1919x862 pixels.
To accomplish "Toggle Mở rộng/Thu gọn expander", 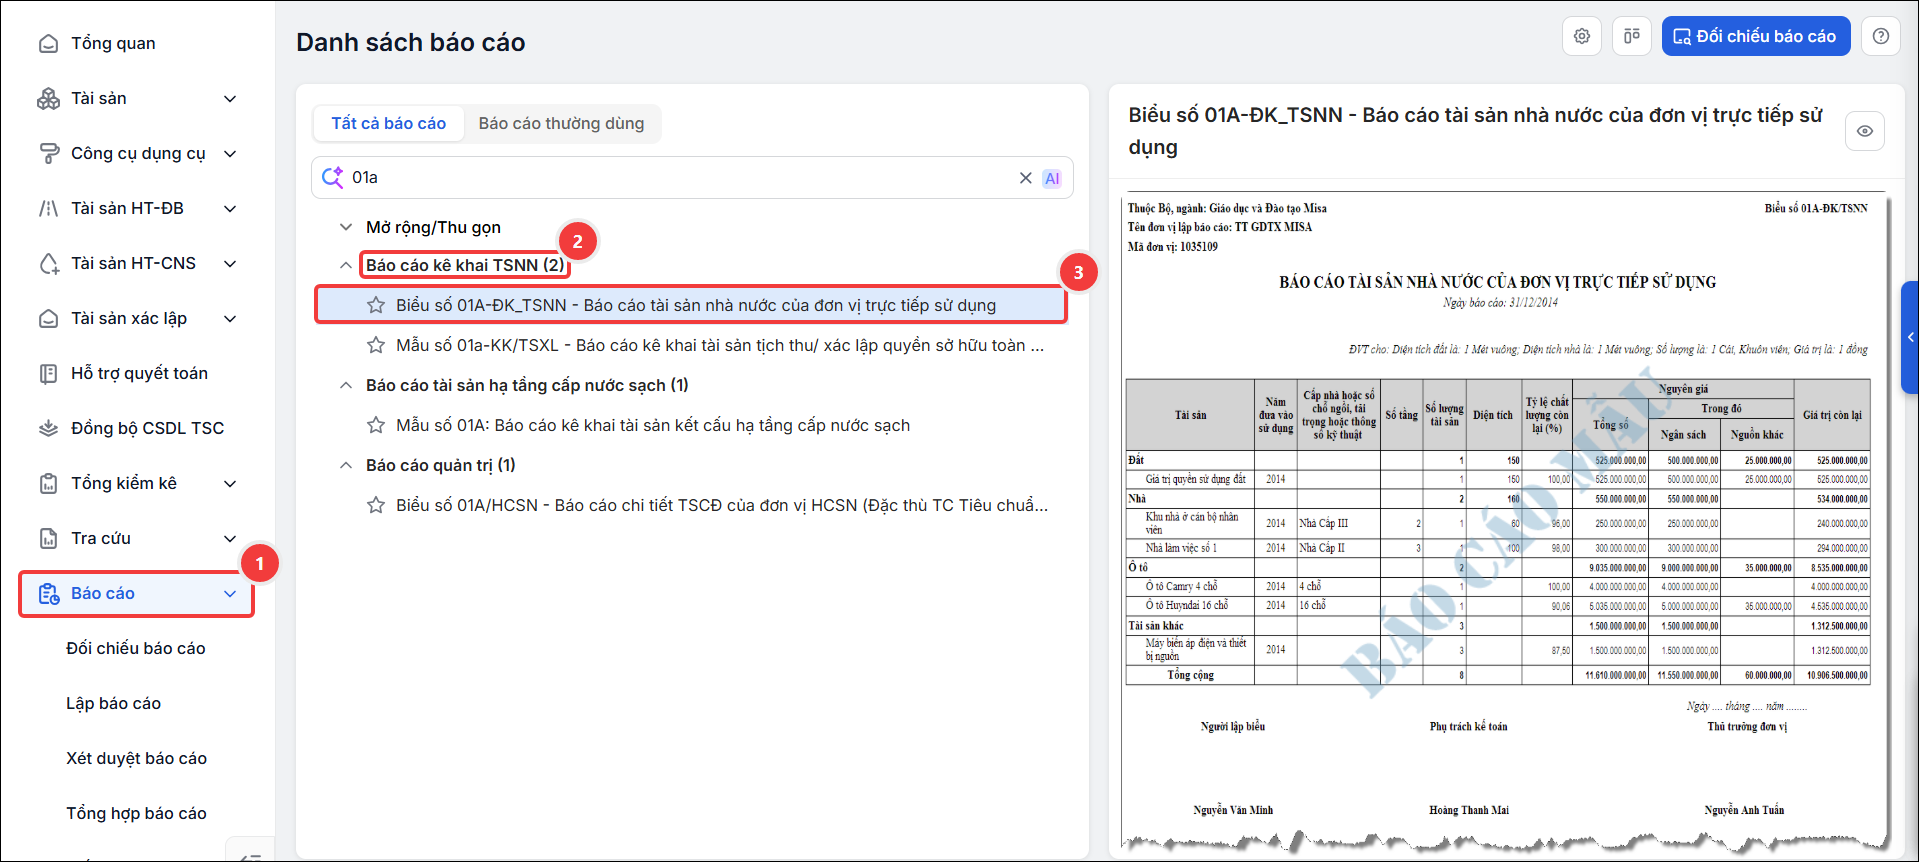I will click(x=346, y=228).
